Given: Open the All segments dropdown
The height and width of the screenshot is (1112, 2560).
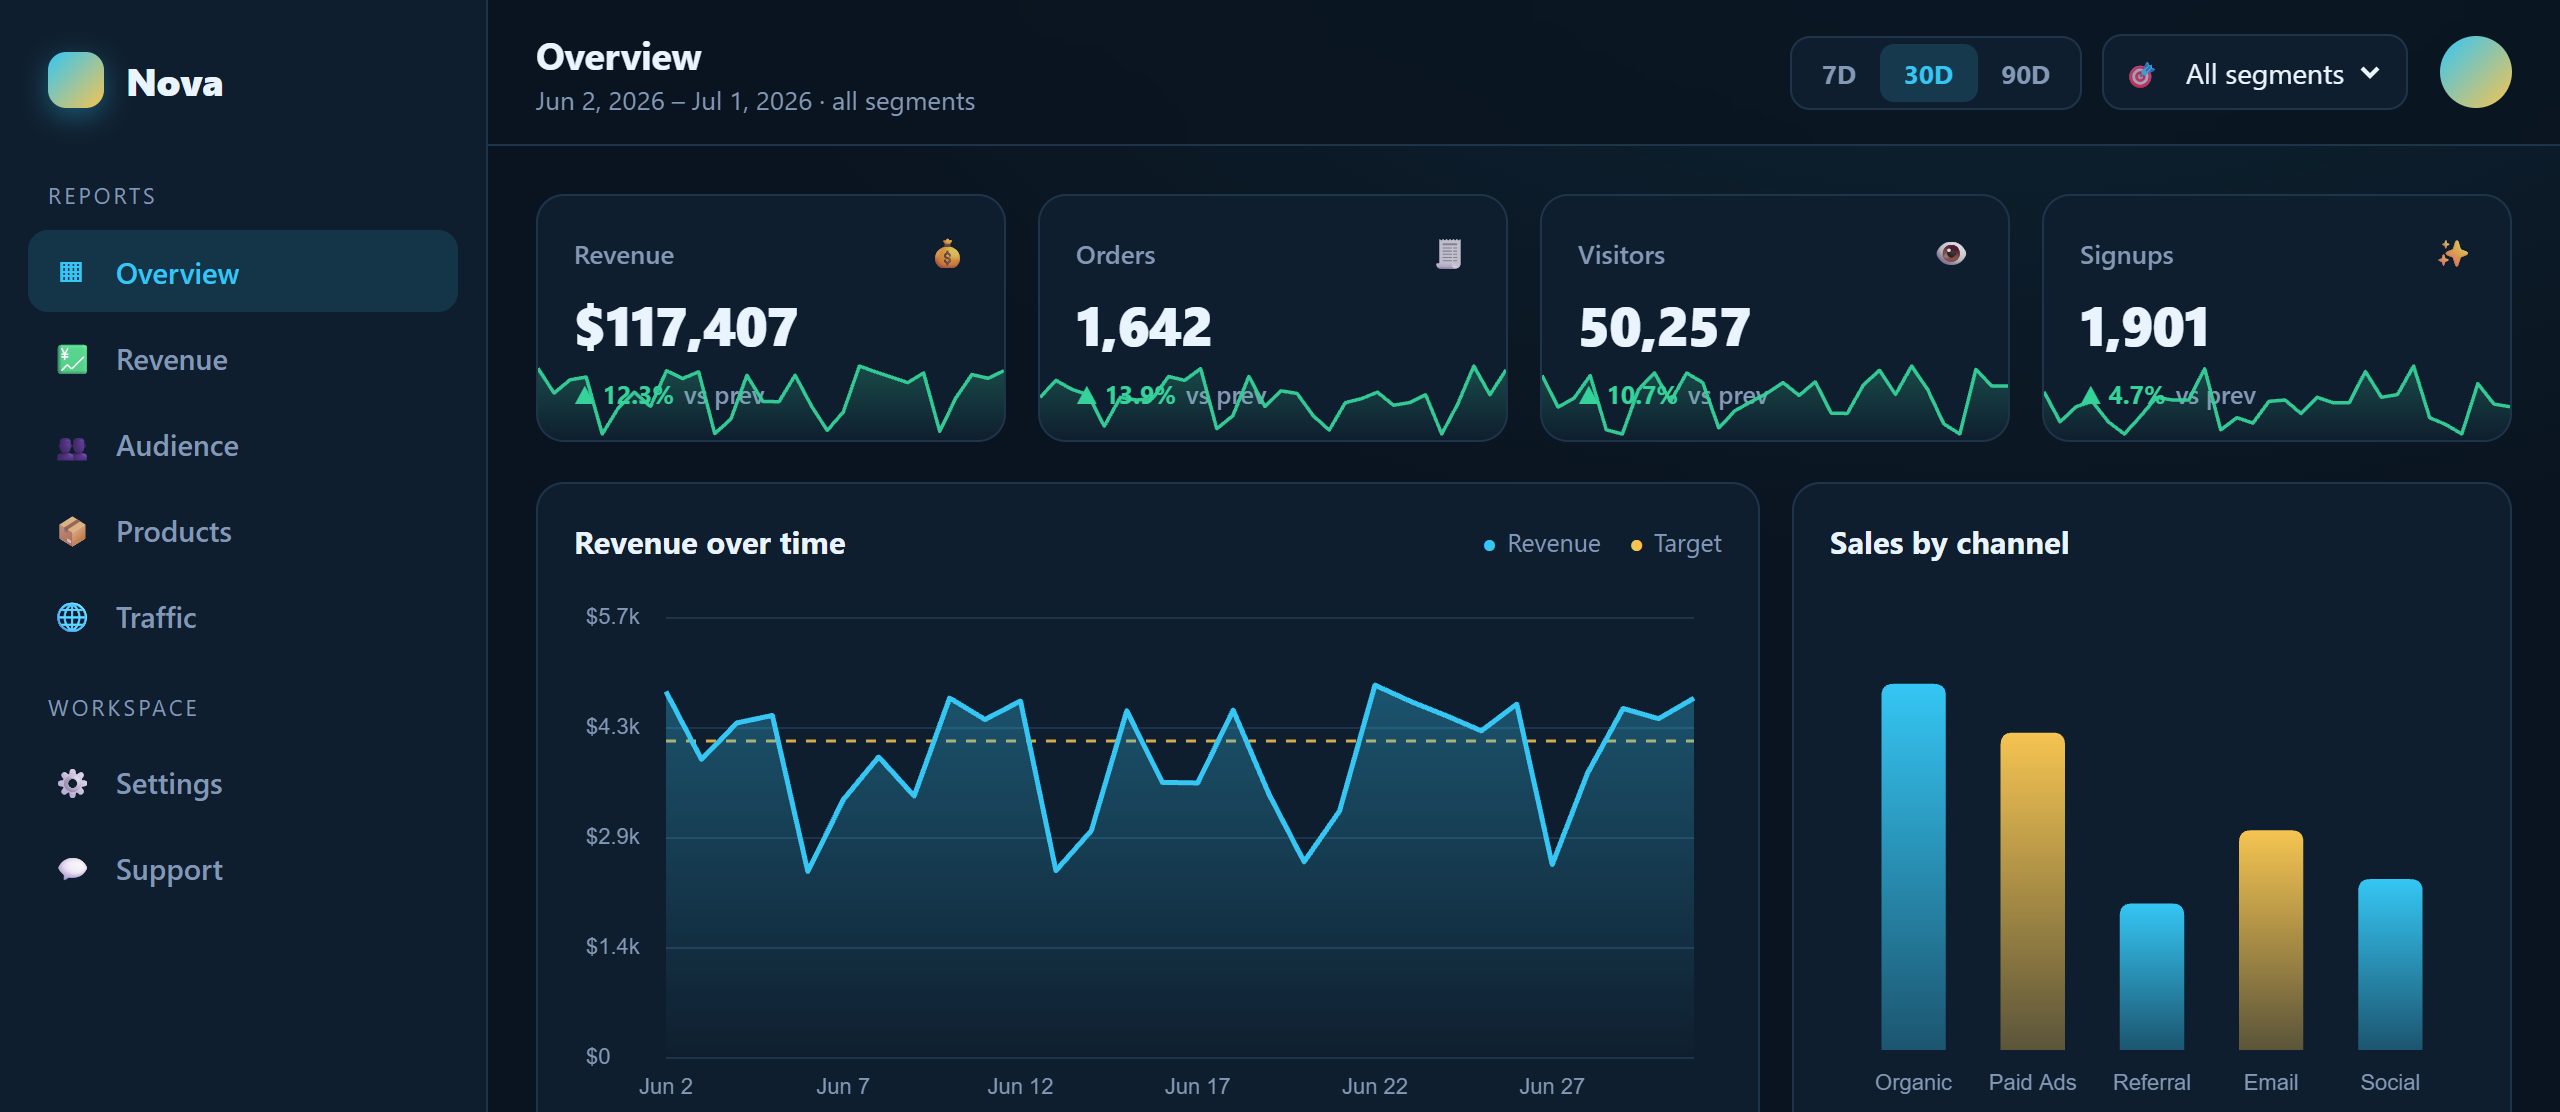Looking at the screenshot, I should (x=2254, y=73).
